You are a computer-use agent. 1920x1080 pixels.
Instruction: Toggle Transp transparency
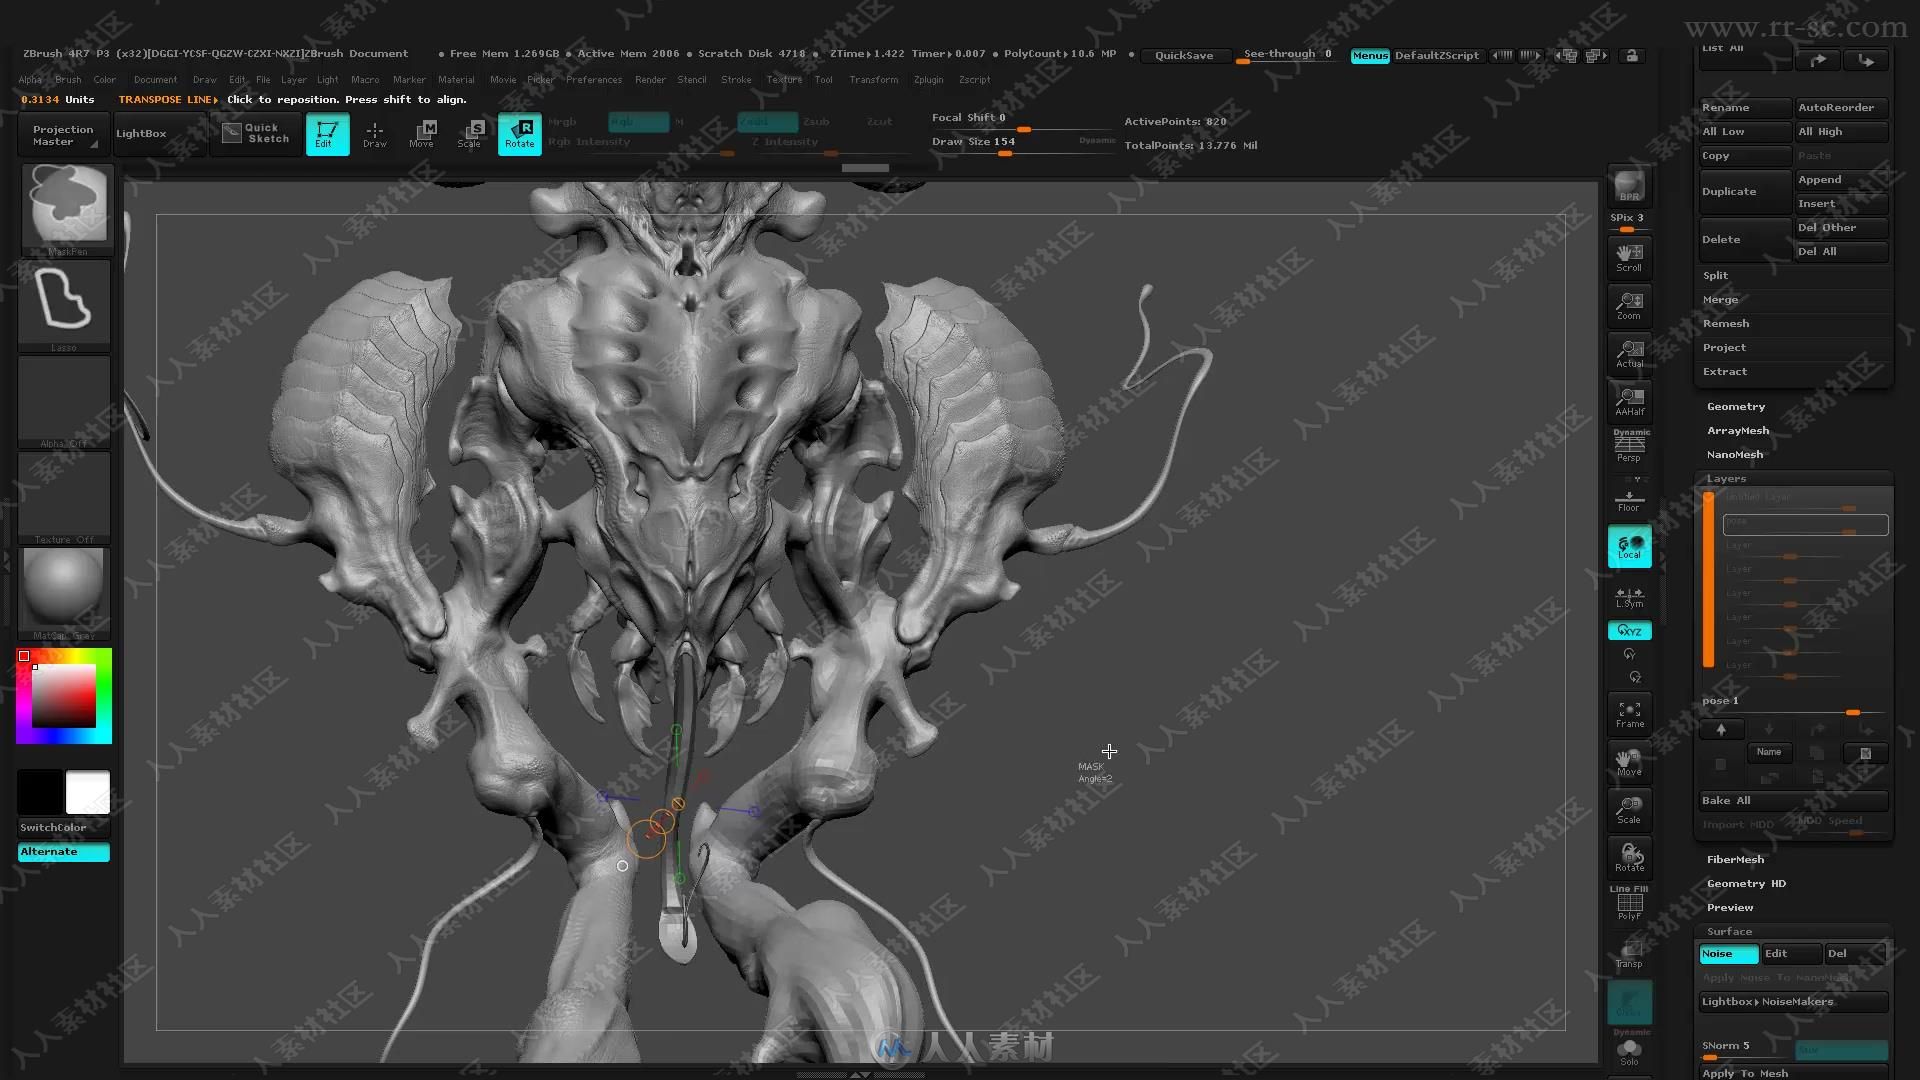click(x=1629, y=953)
